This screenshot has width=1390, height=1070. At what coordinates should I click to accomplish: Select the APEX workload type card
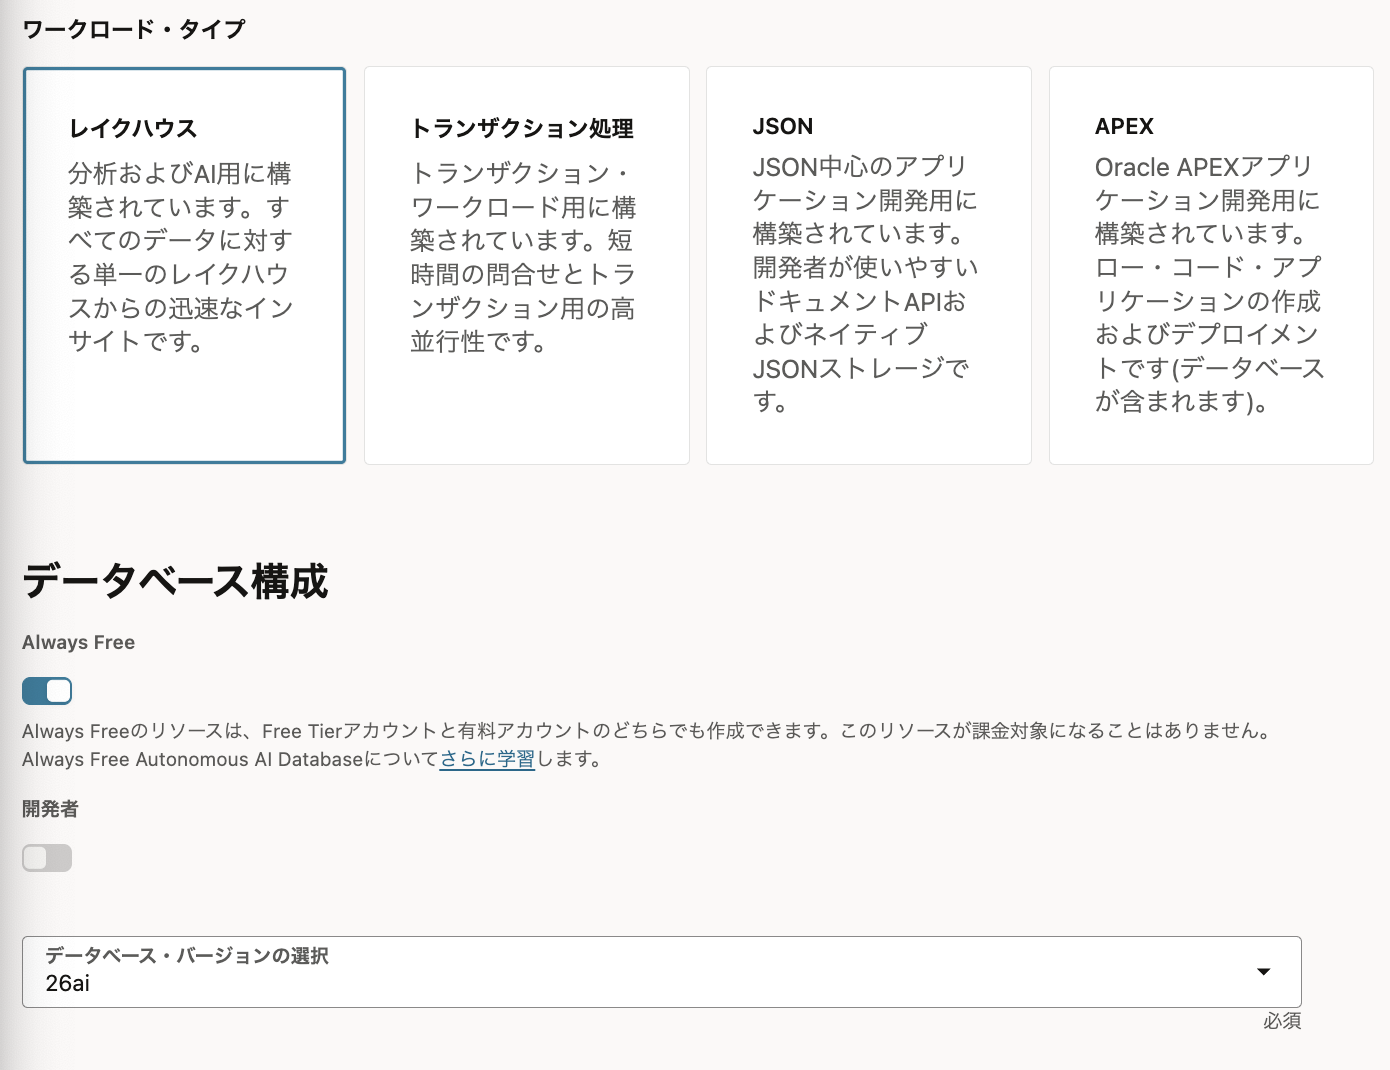(x=1211, y=265)
